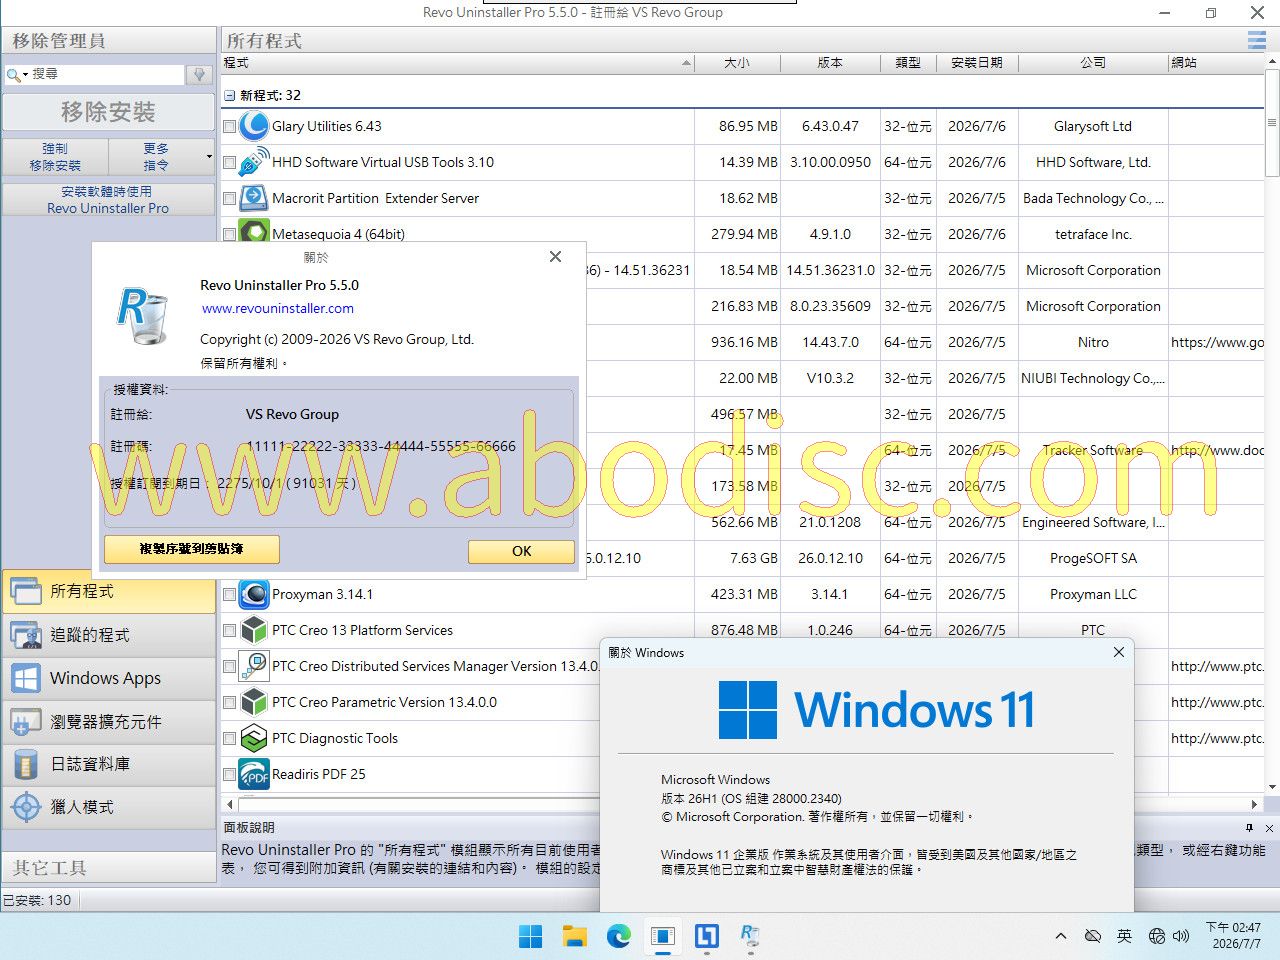Click the active 關於 Windows taskbar icon
This screenshot has width=1280, height=960.
[x=662, y=936]
